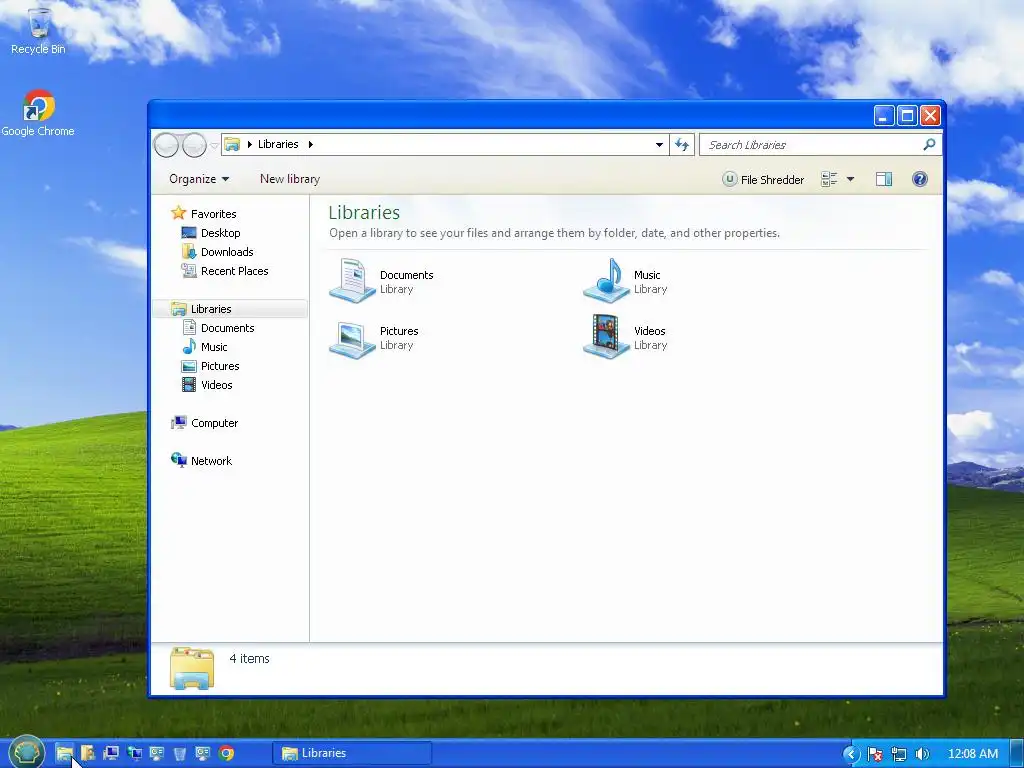
Task: Select Favorites in the navigation pane
Action: (213, 214)
